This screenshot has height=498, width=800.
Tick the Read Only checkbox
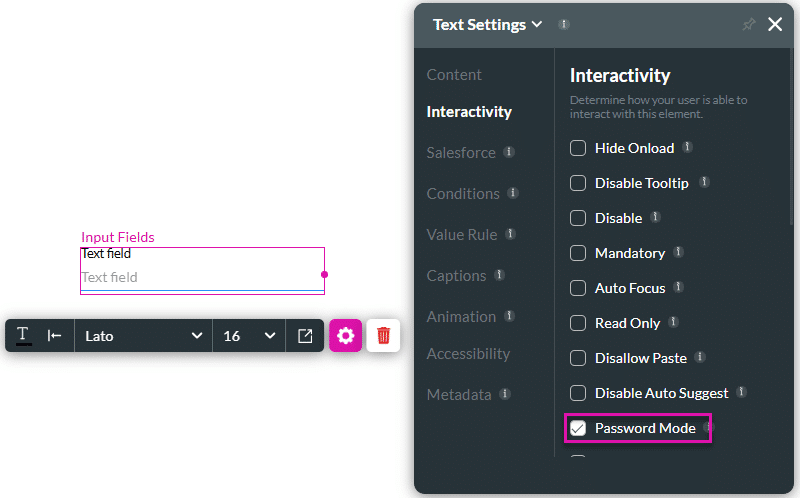[x=578, y=323]
